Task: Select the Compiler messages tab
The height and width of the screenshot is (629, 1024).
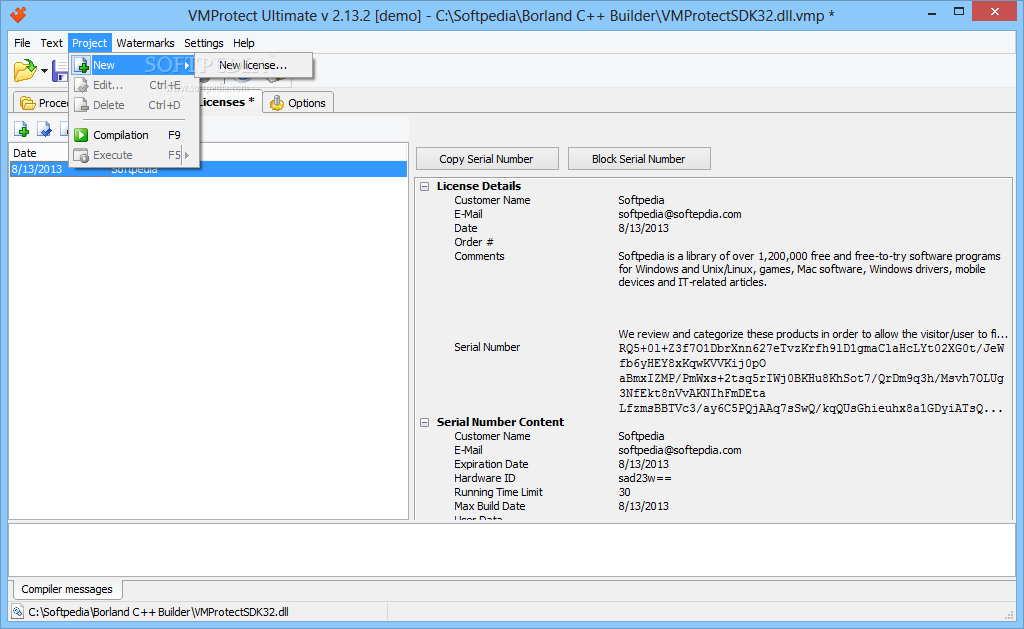Action: click(x=67, y=589)
